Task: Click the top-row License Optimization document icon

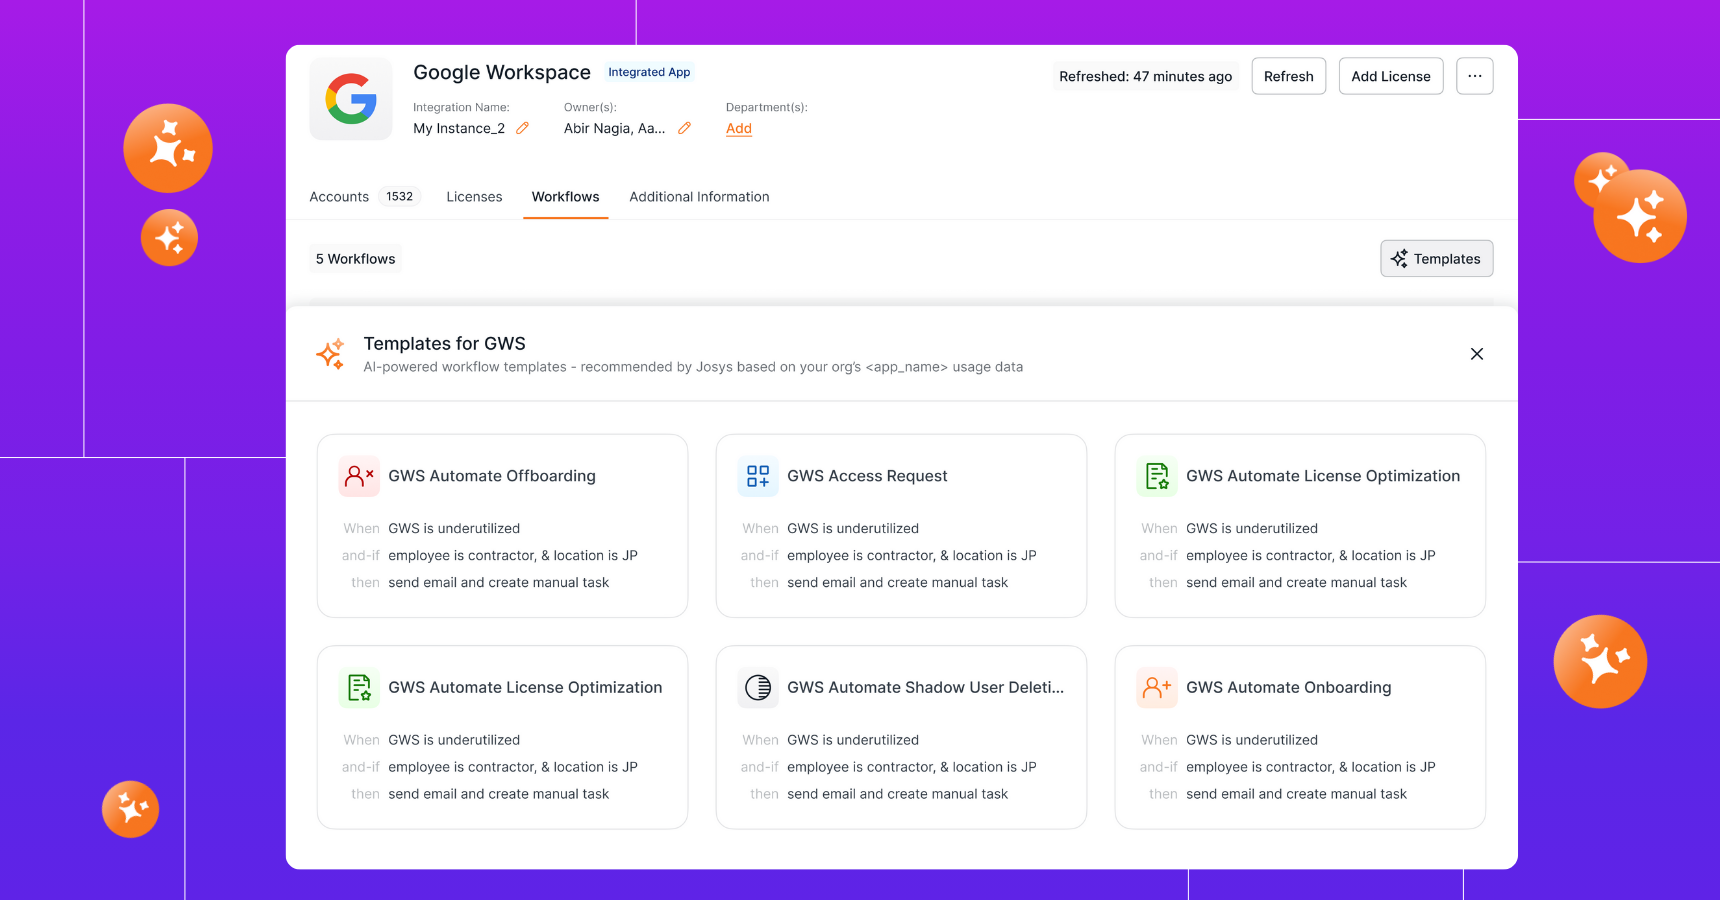Action: 1157,476
